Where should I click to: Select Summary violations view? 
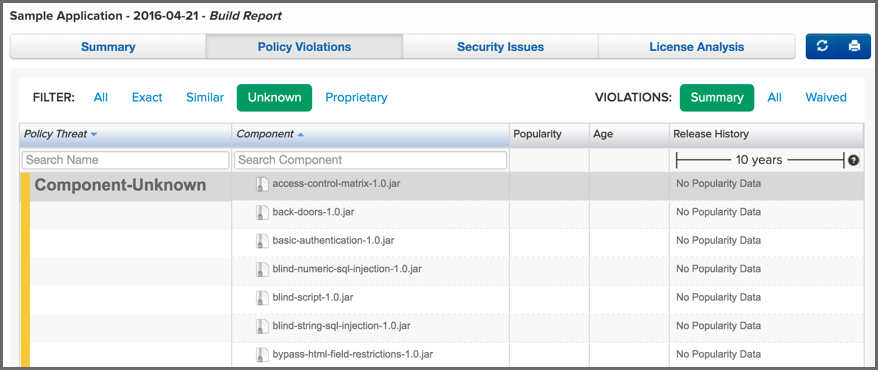(717, 97)
